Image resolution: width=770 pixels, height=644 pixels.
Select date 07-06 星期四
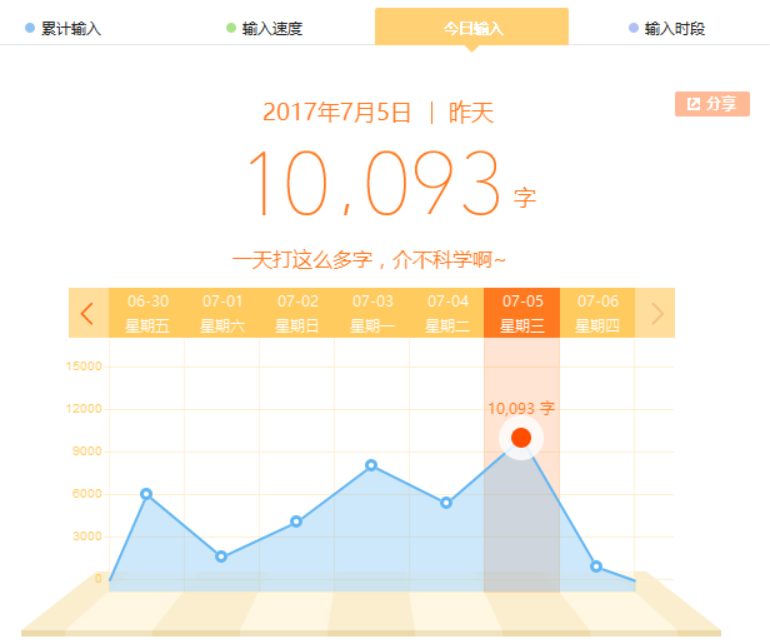coord(598,313)
